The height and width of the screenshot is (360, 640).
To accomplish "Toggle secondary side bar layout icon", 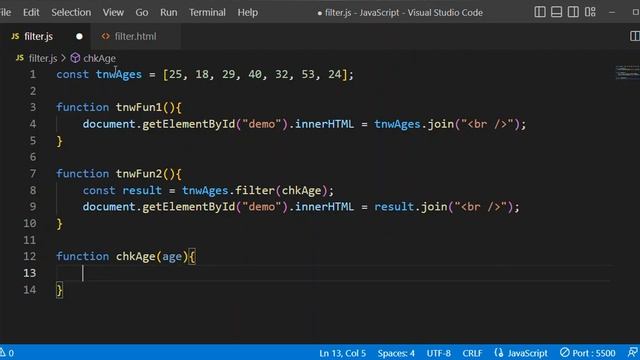I will coord(573,12).
